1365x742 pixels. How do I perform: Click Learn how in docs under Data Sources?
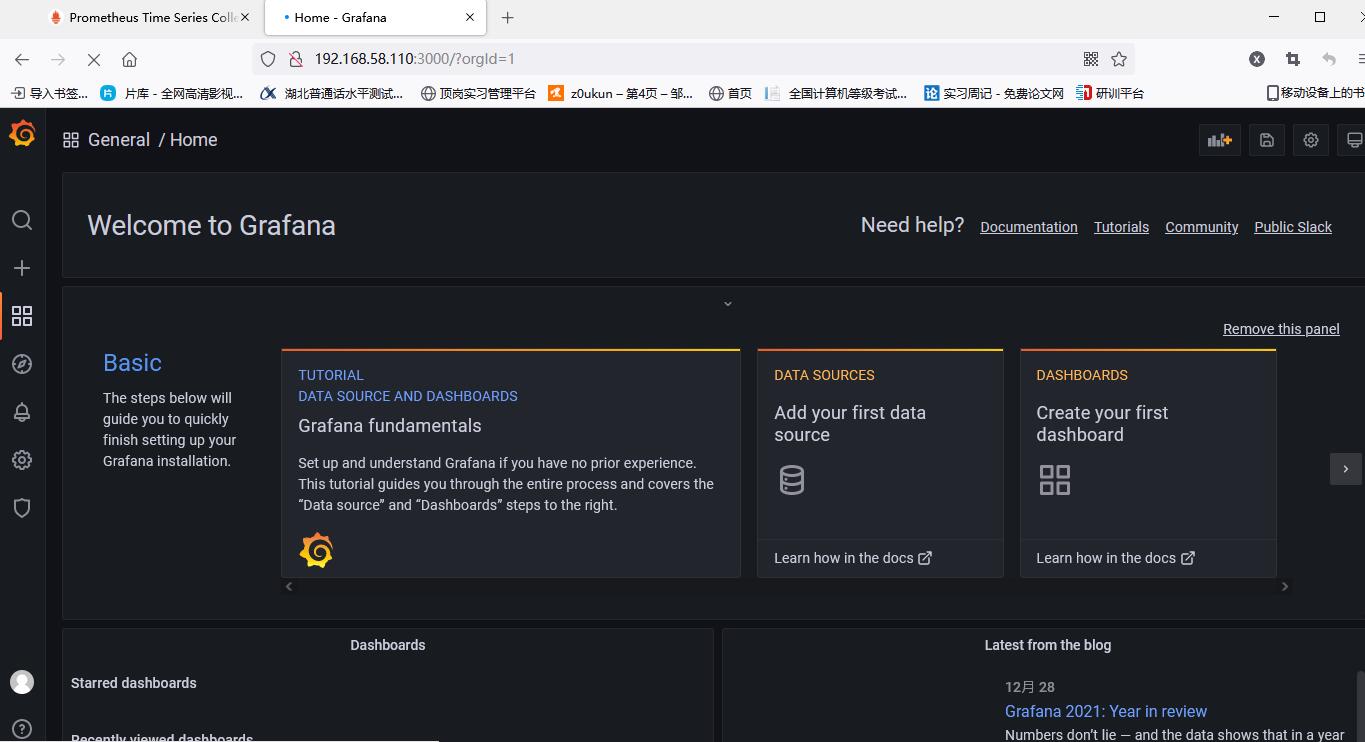pyautogui.click(x=853, y=558)
